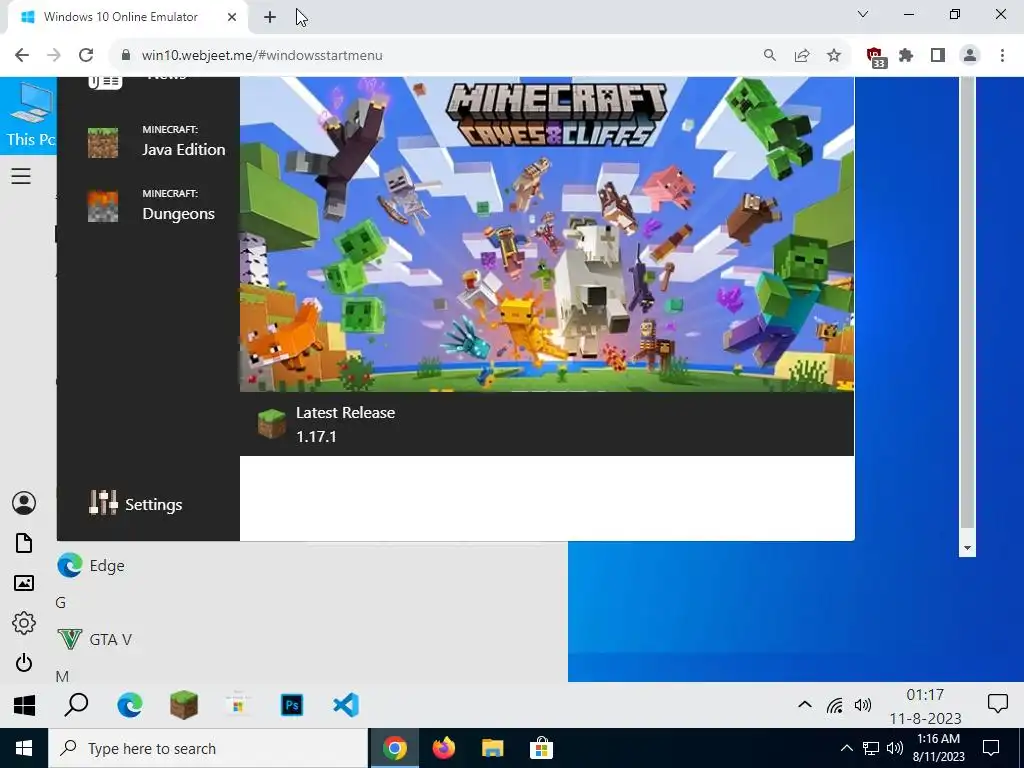
Task: Open the user account icon in start menu
Action: 24,503
